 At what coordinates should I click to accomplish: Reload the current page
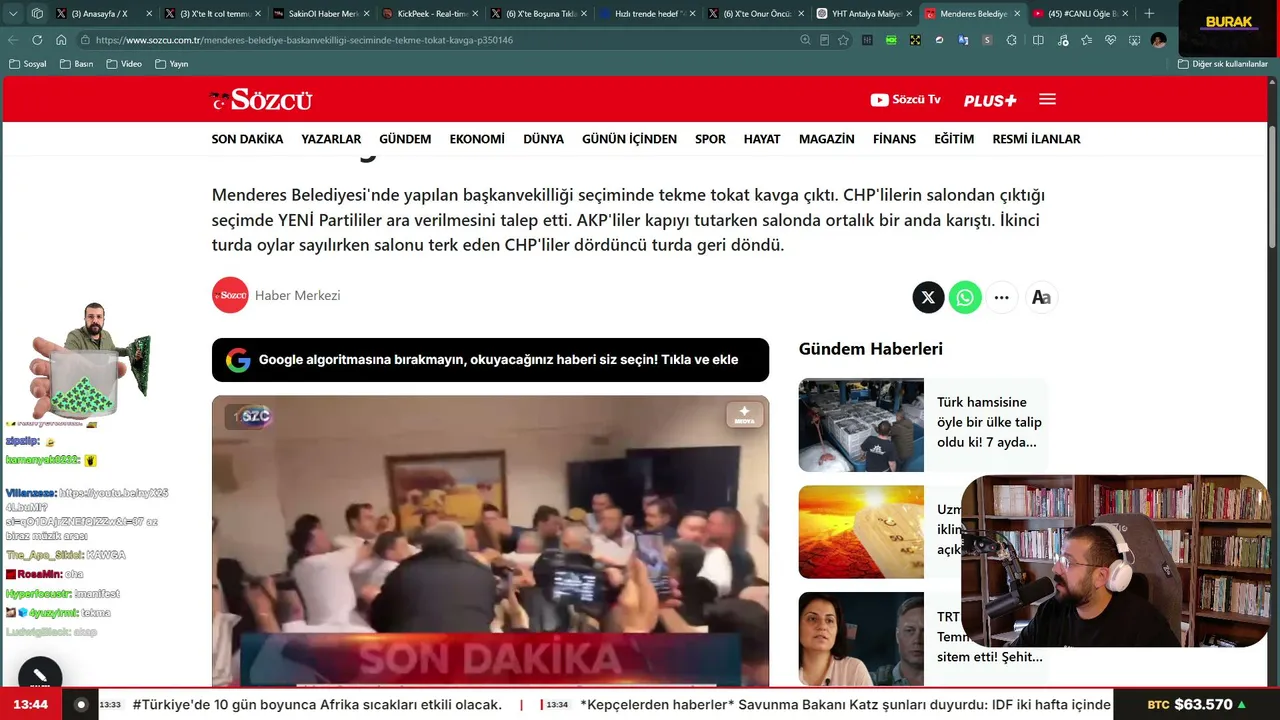pos(37,40)
